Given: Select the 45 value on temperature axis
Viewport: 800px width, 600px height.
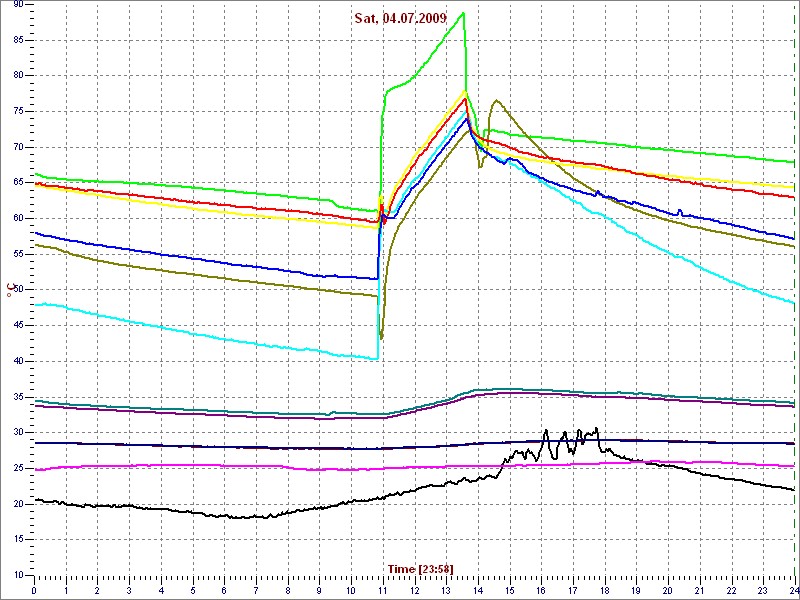Looking at the screenshot, I should click(18, 326).
